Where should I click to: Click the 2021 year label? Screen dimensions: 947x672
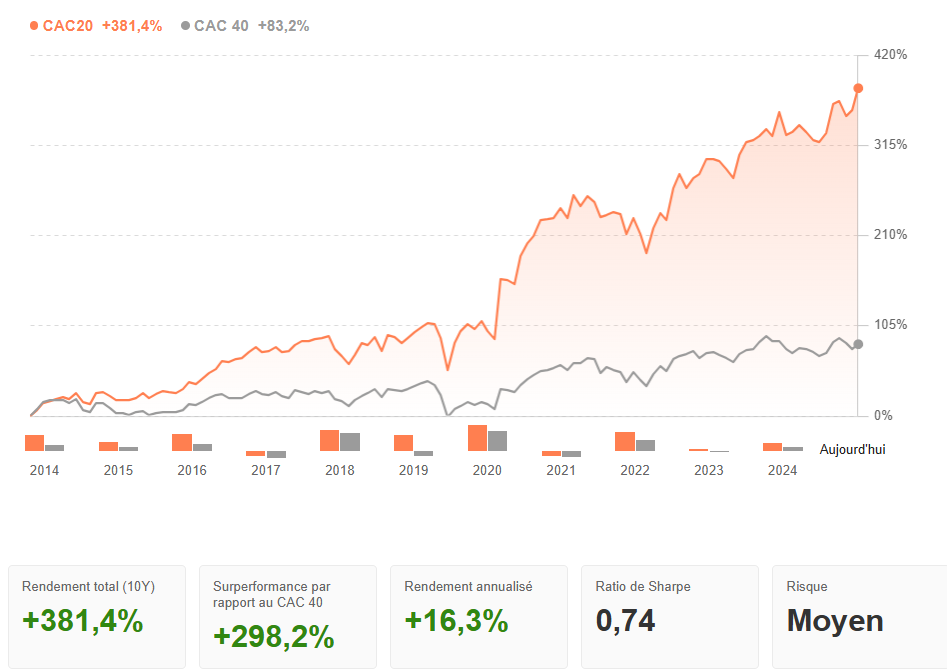pos(561,470)
